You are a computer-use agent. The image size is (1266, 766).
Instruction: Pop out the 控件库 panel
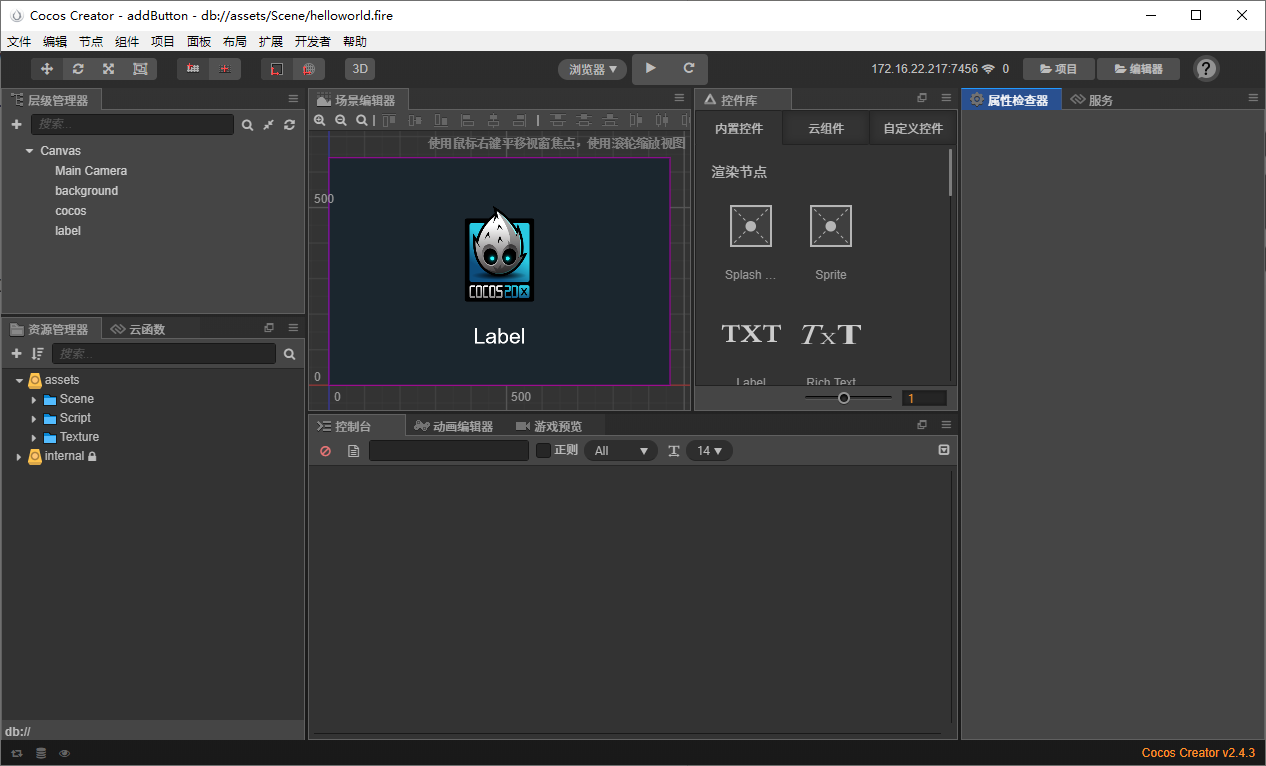[x=922, y=98]
